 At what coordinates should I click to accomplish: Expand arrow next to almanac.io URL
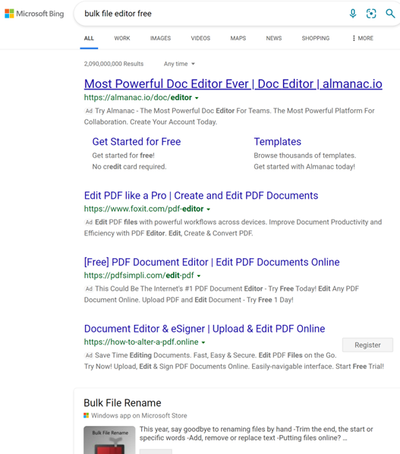click(197, 98)
